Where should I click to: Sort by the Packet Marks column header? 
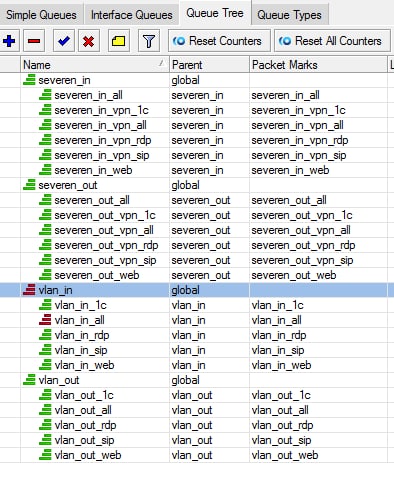tap(318, 65)
